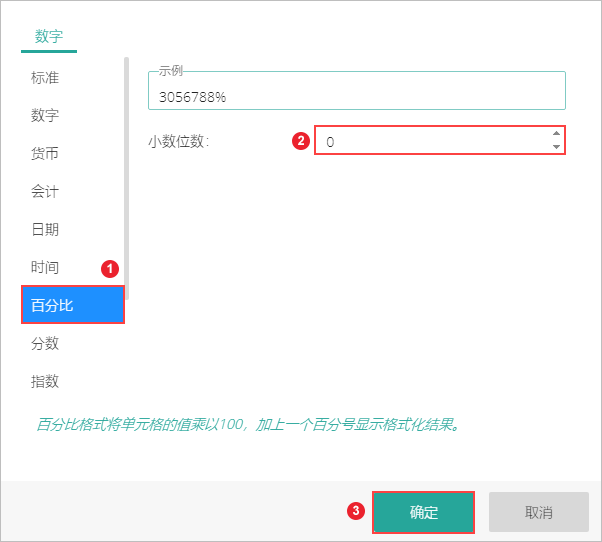Select the highlighted 百分比 category
The width and height of the screenshot is (602, 542).
tap(72, 305)
